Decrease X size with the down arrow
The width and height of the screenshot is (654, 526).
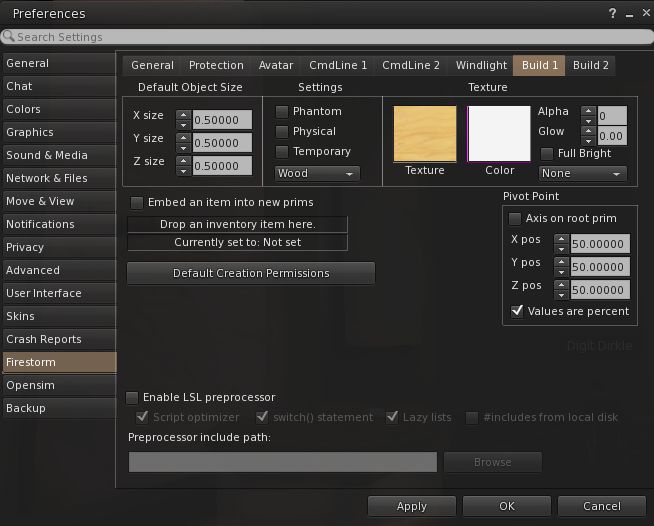click(x=184, y=125)
